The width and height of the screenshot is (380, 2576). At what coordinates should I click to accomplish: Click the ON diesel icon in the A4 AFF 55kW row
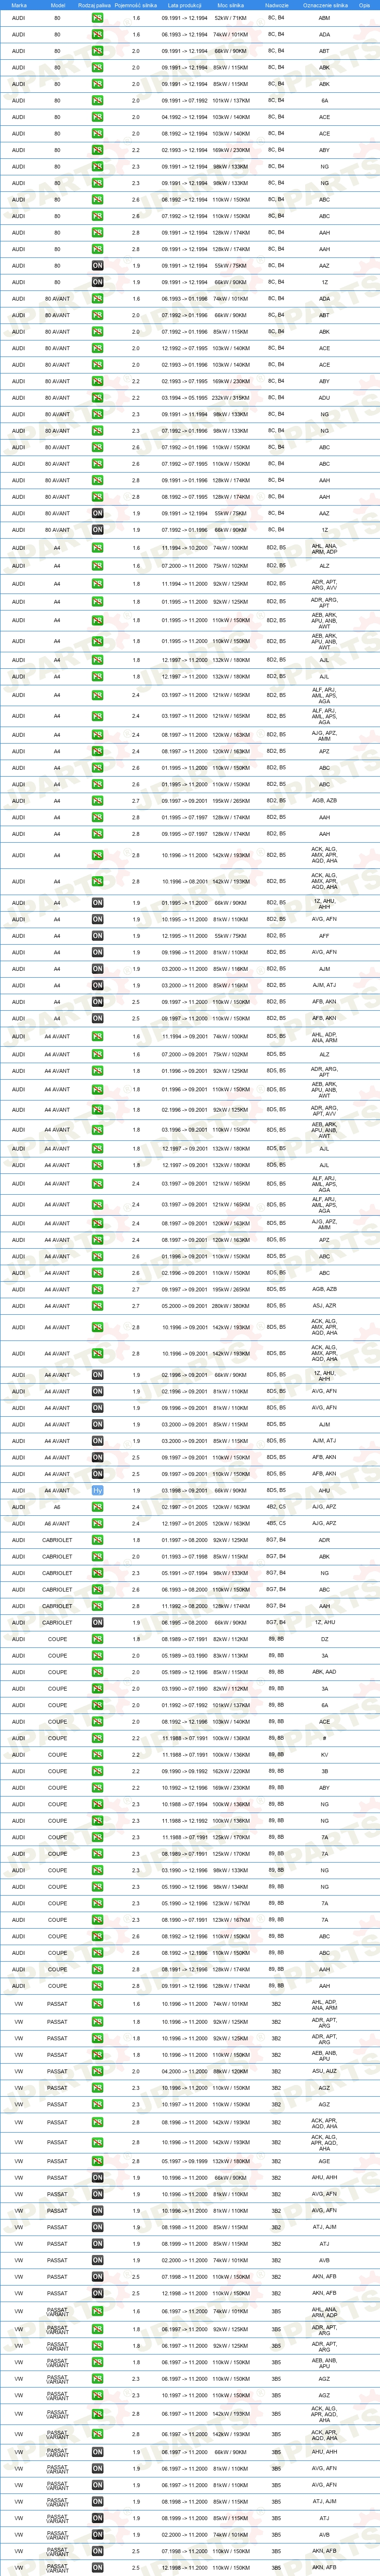tap(97, 936)
